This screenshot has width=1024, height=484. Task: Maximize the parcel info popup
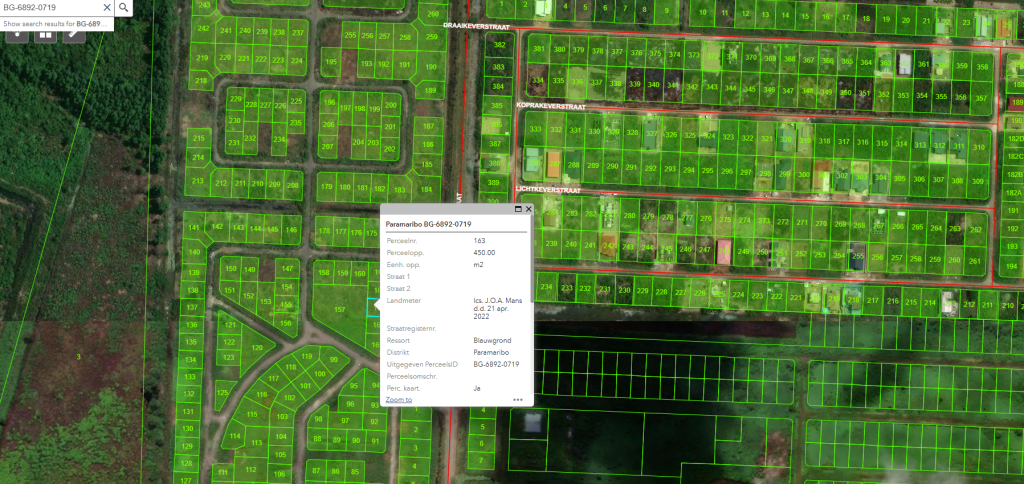click(518, 210)
